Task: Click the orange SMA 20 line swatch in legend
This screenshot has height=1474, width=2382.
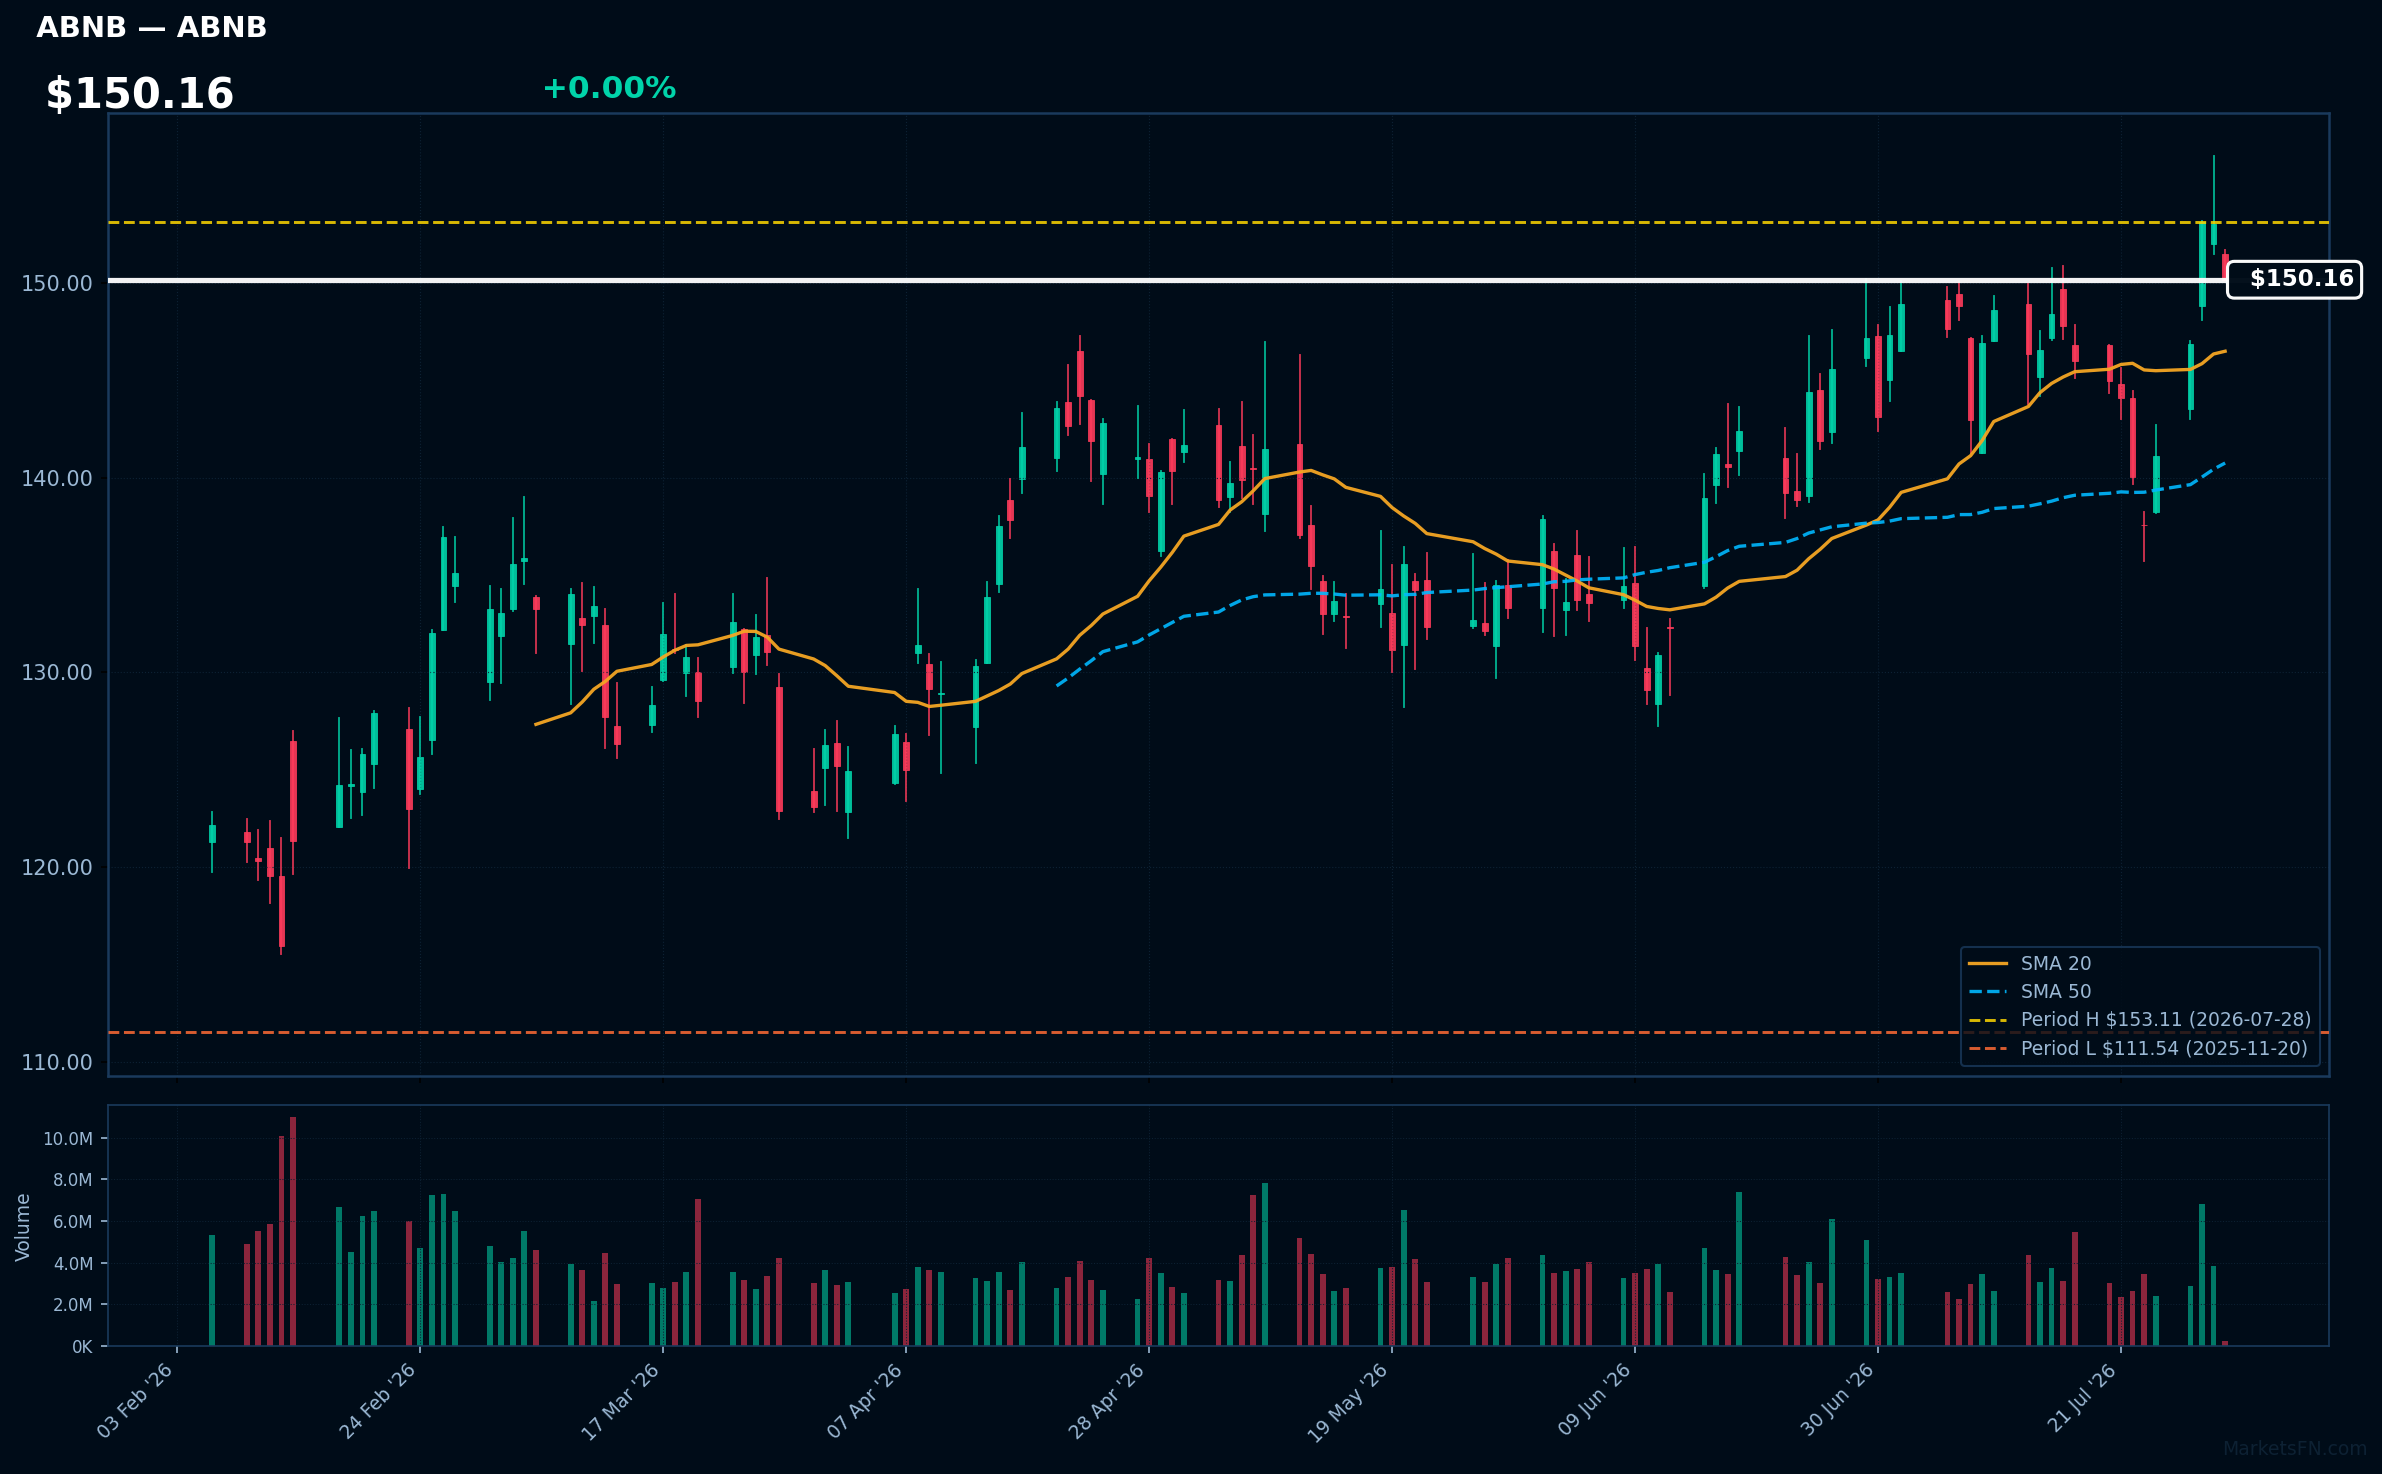Action: pyautogui.click(x=1988, y=964)
